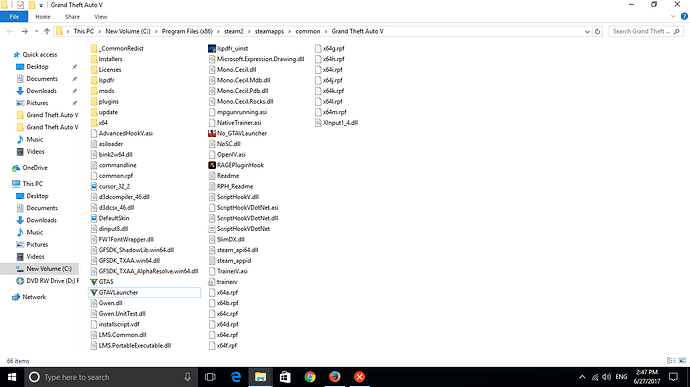Open Explorer Help question mark icon
The width and height of the screenshot is (690, 387).
tap(684, 17)
